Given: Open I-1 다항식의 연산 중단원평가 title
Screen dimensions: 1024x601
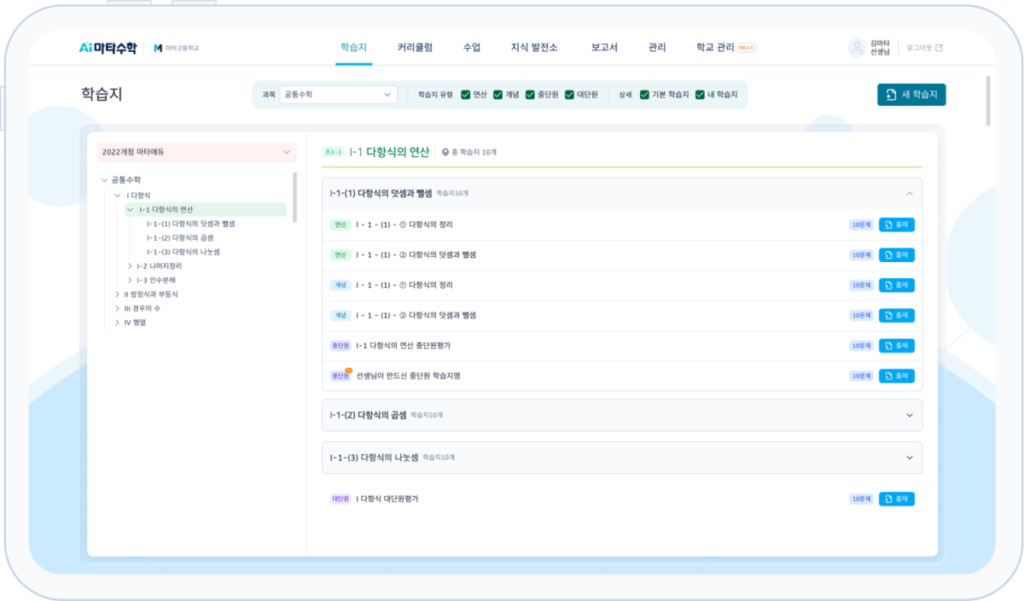Looking at the screenshot, I should point(403,346).
